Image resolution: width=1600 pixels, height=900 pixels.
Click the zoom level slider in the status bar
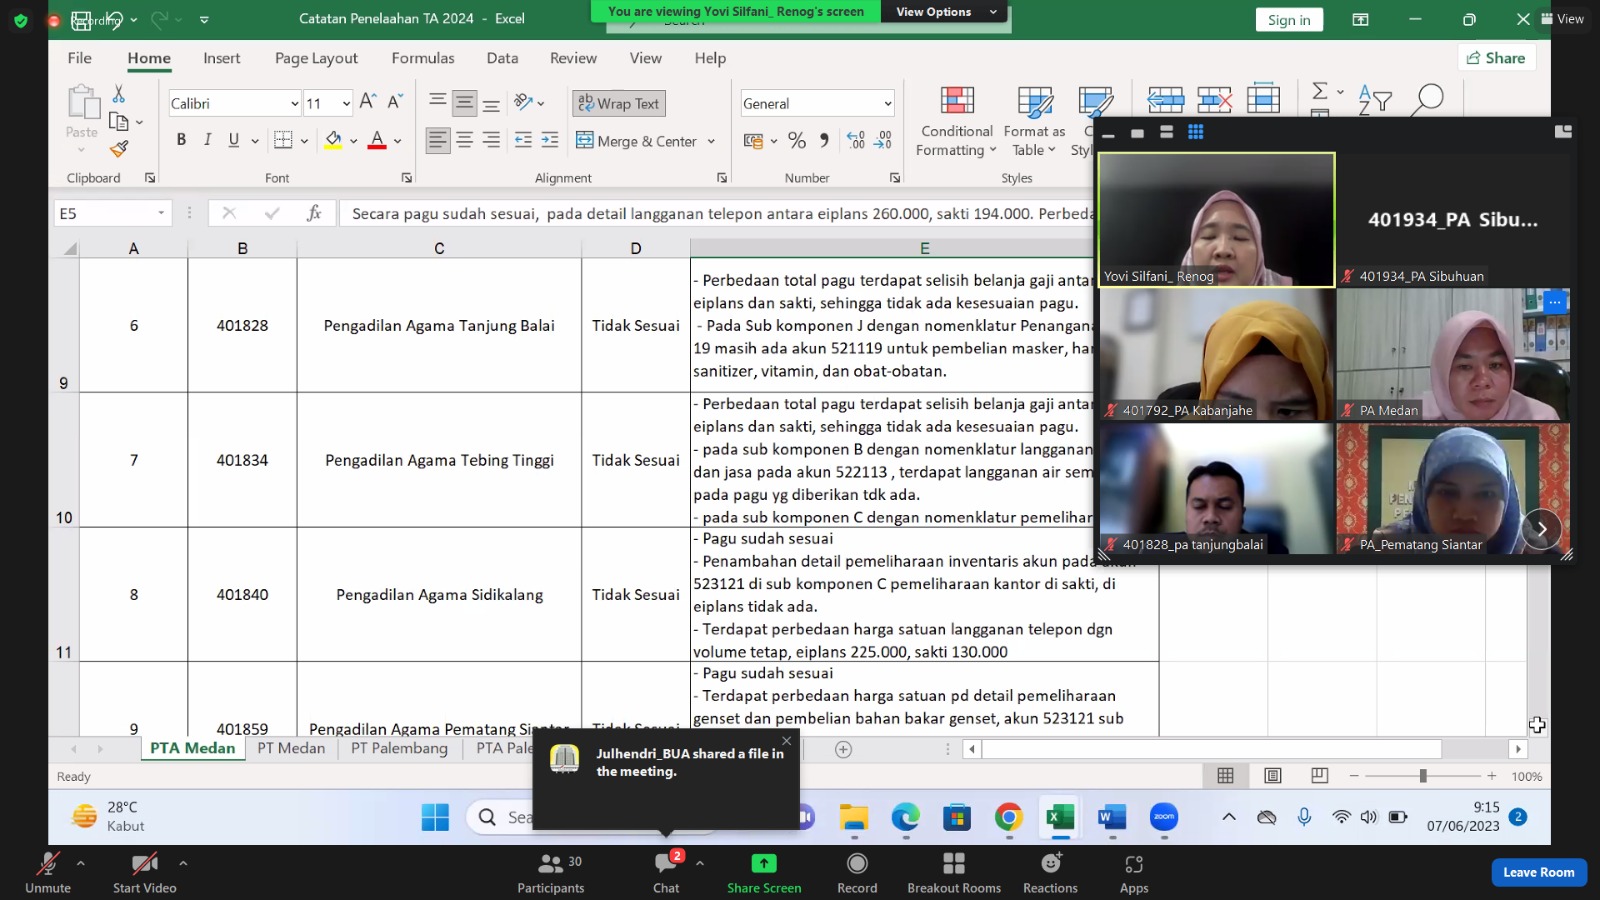[1422, 776]
